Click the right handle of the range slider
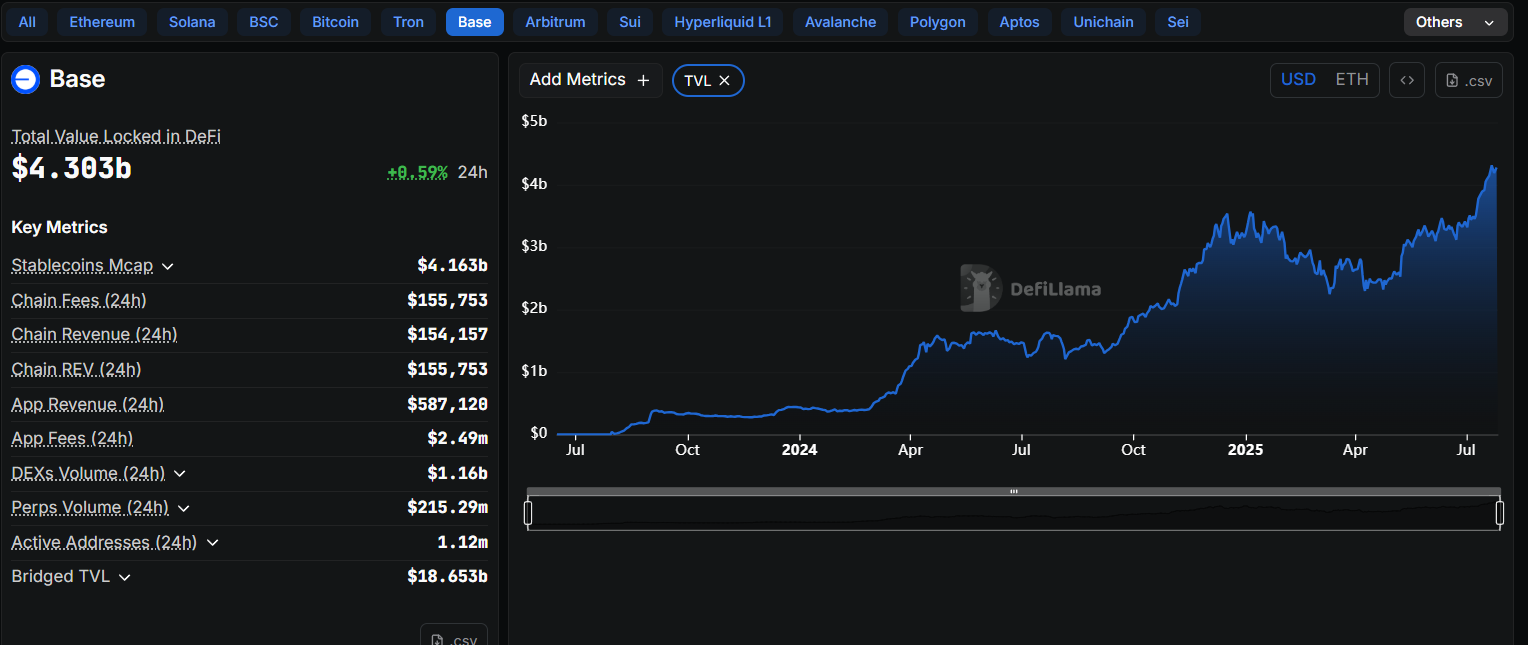Viewport: 1528px width, 645px height. [1500, 513]
